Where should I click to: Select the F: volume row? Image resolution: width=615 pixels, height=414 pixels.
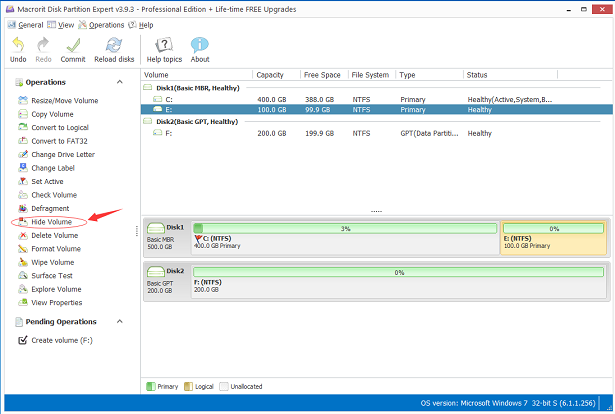coord(377,133)
